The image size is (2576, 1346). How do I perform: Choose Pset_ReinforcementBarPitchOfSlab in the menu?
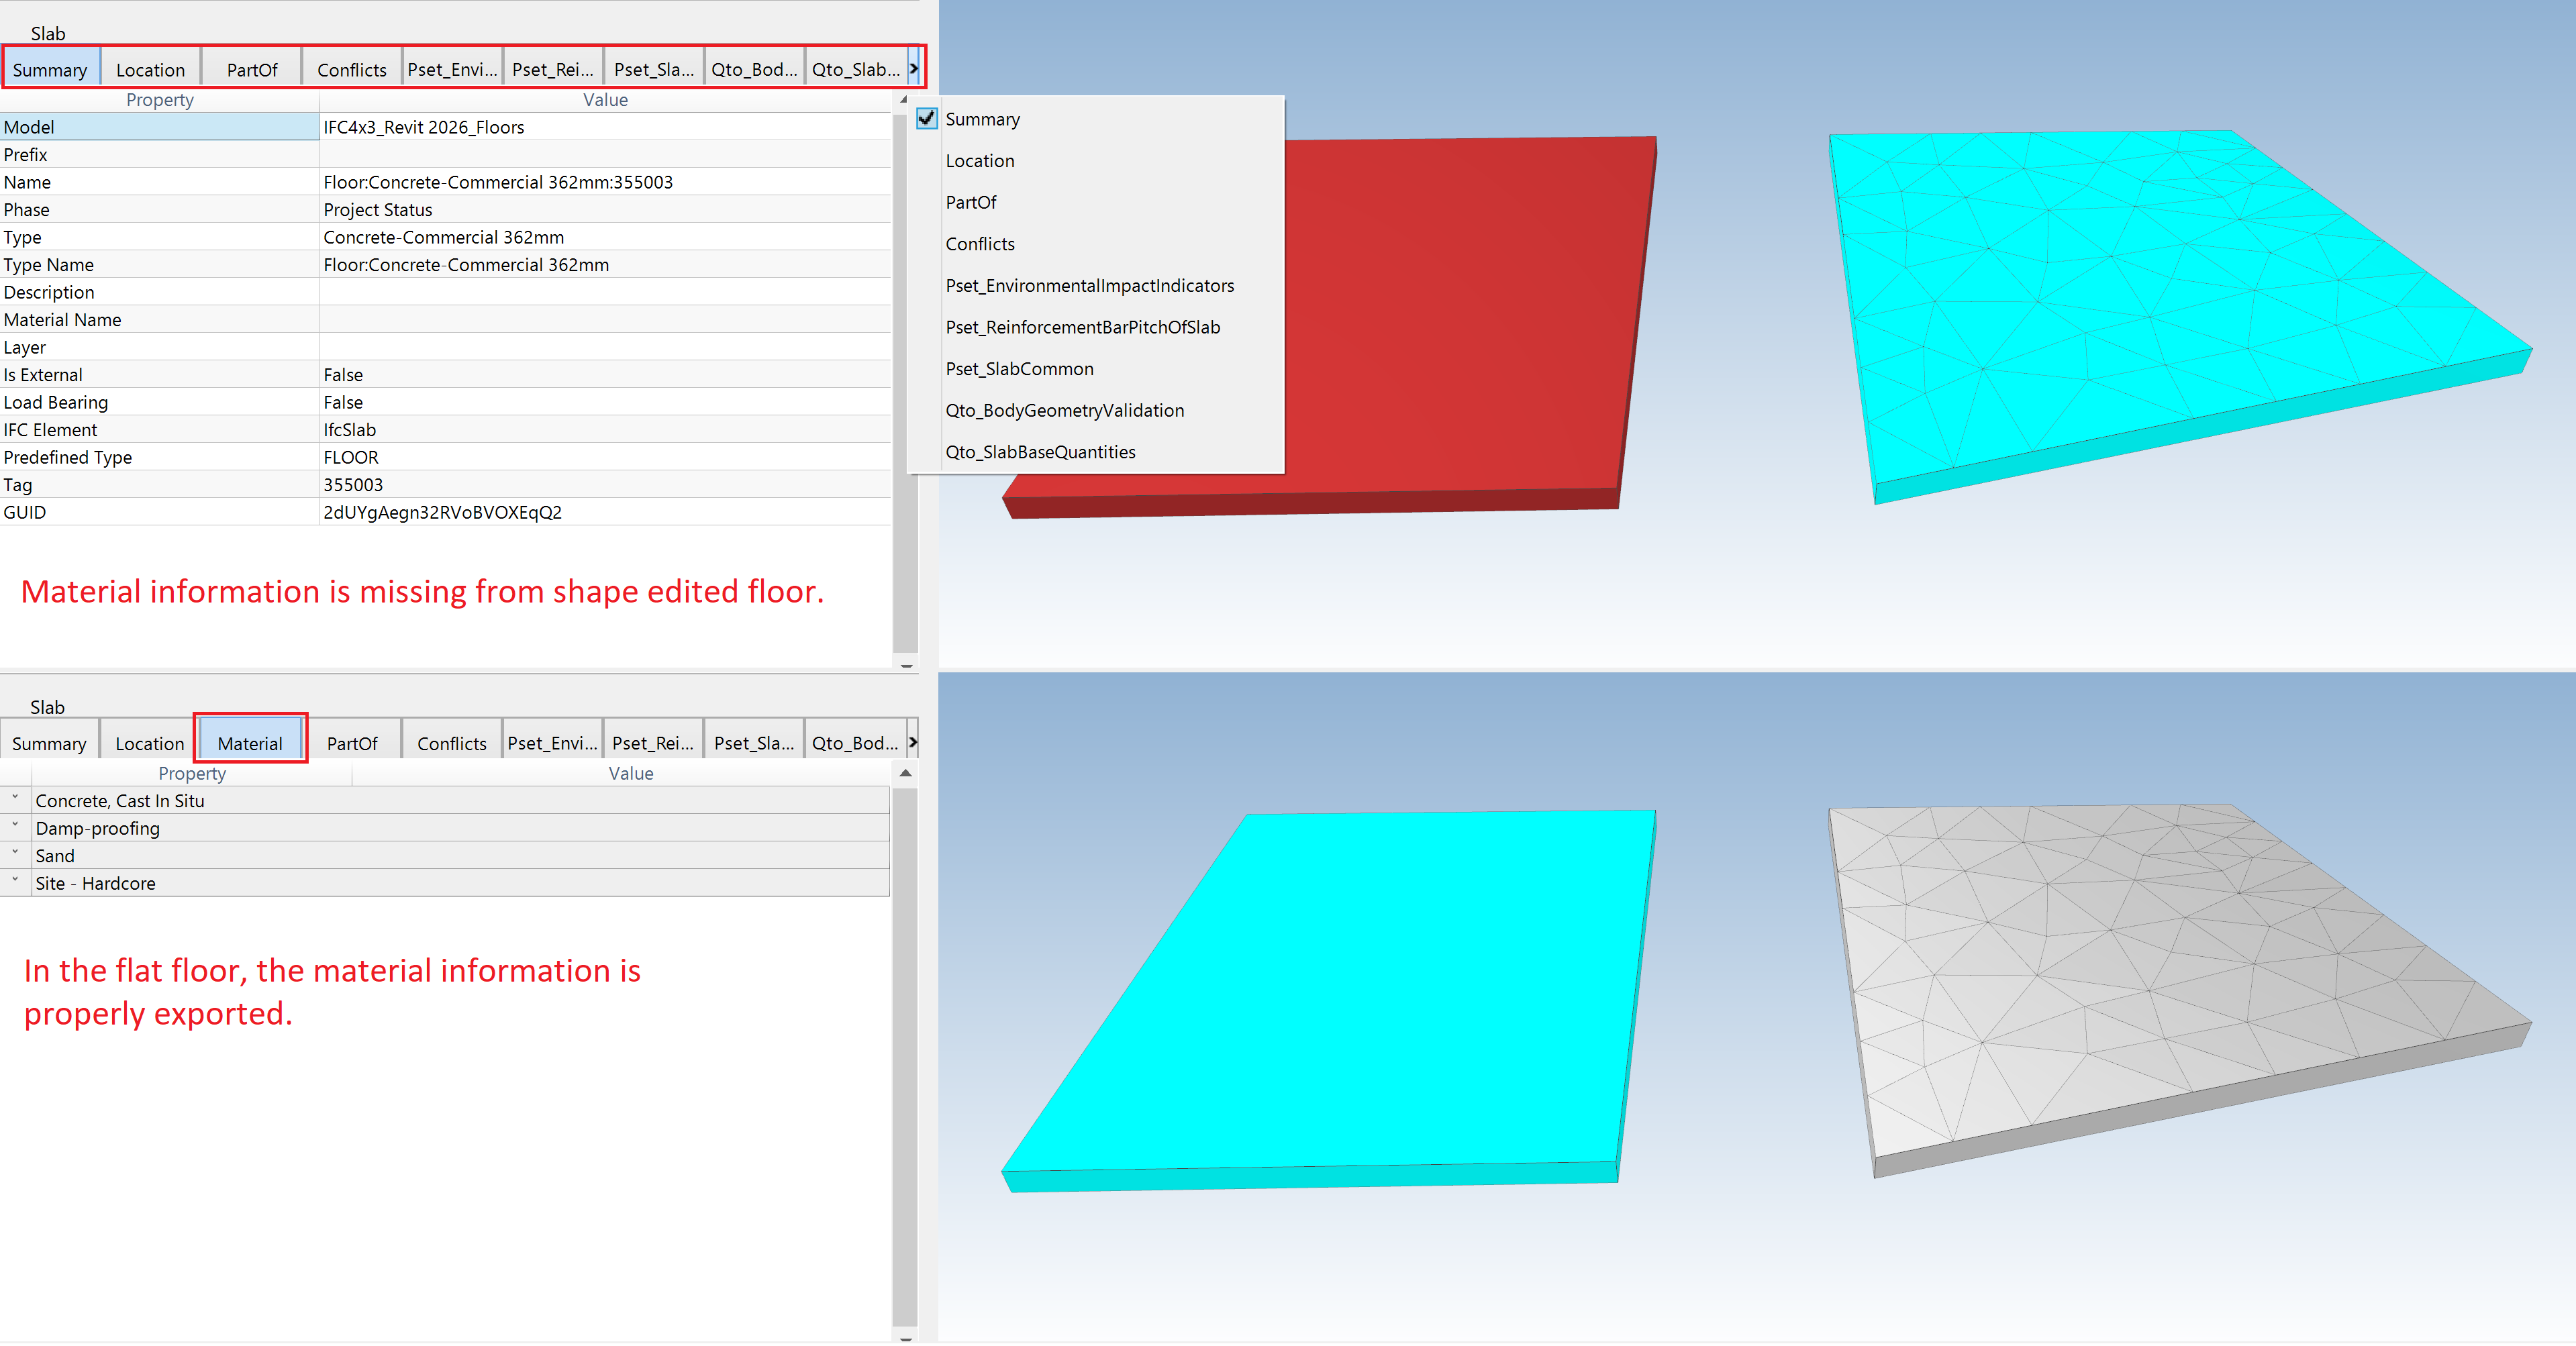click(1083, 327)
